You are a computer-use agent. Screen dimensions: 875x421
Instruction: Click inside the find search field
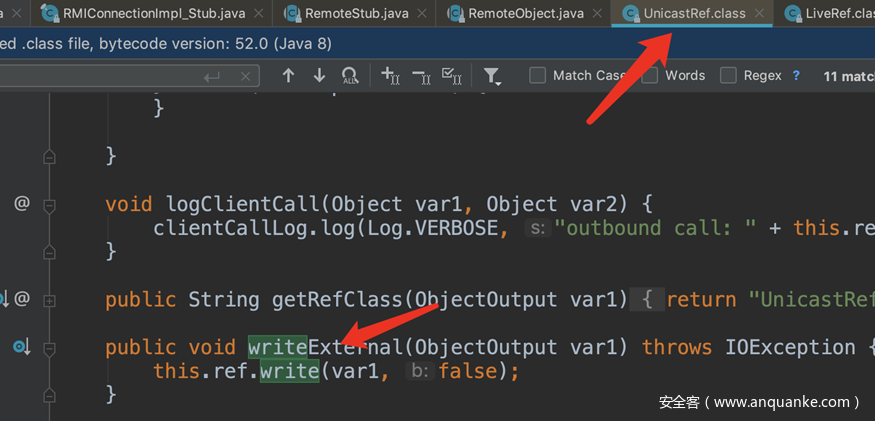(x=100, y=76)
